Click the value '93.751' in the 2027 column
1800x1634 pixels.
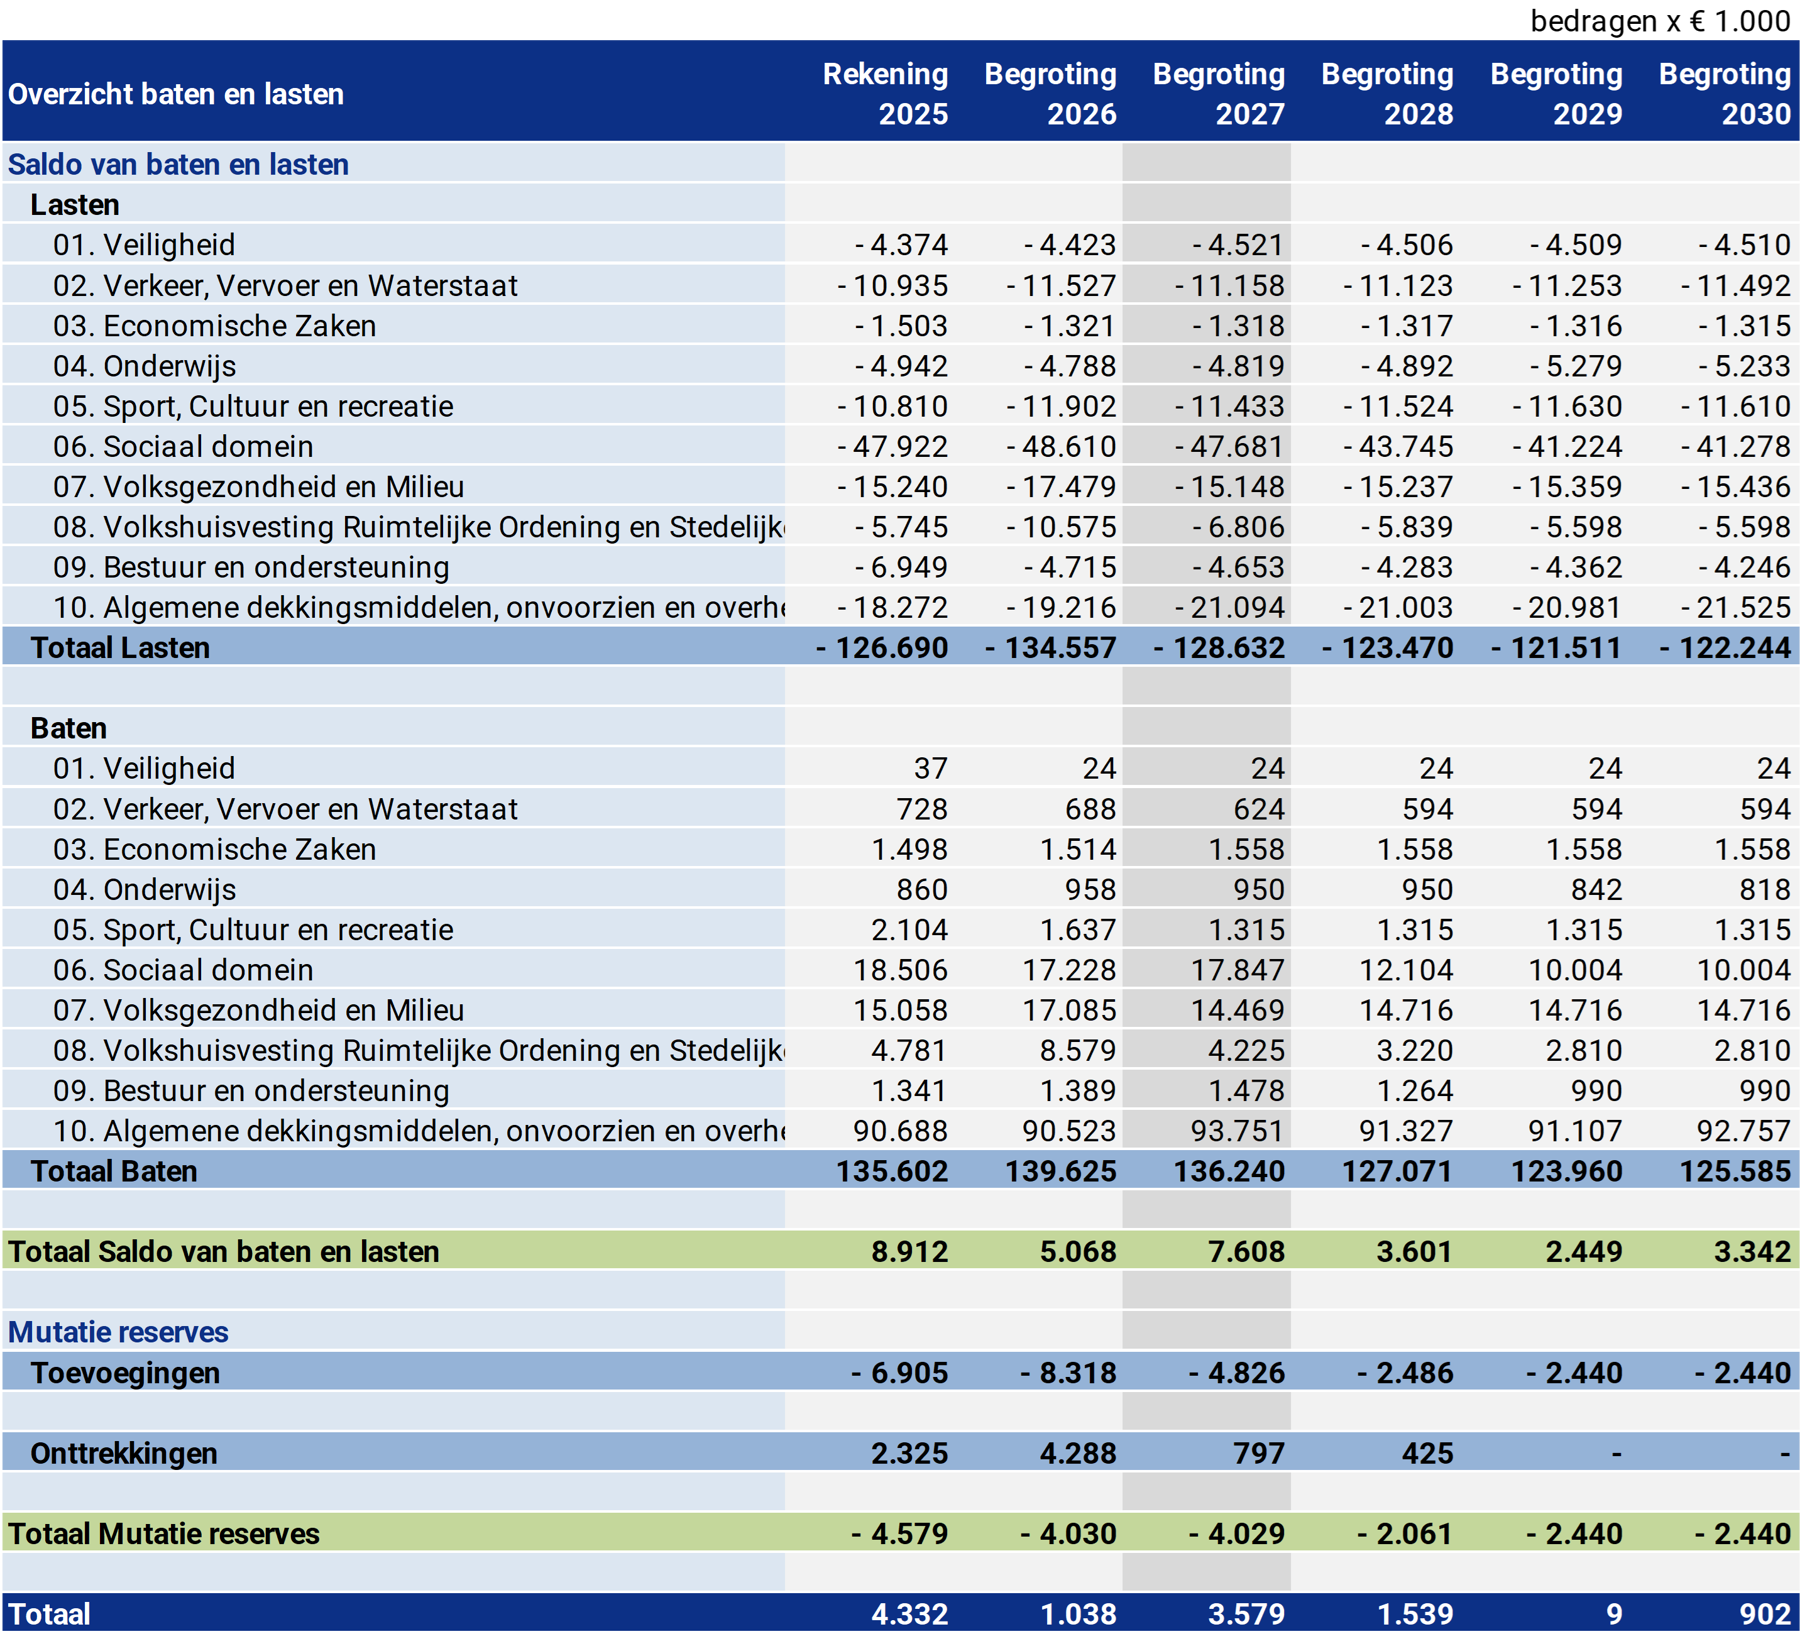point(1237,1130)
